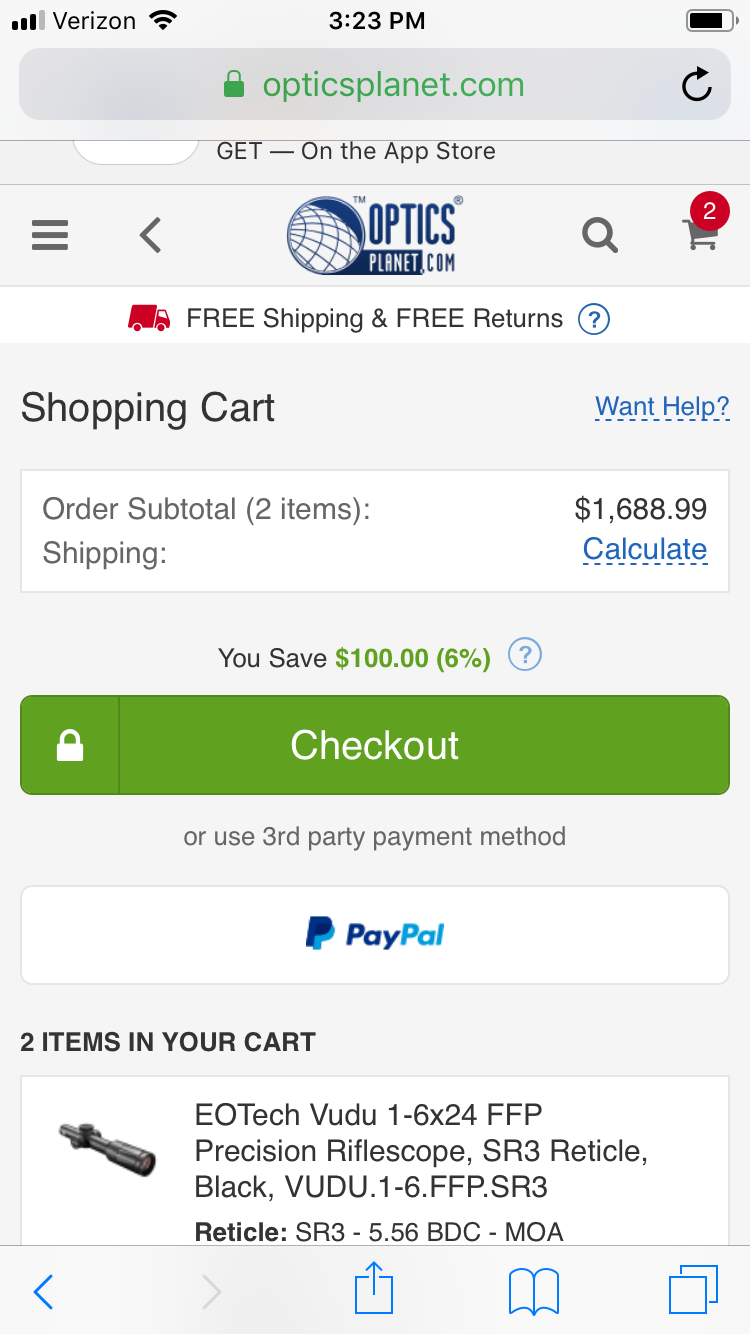
Task: Open the Safari bookmarks icon
Action: [x=533, y=1292]
